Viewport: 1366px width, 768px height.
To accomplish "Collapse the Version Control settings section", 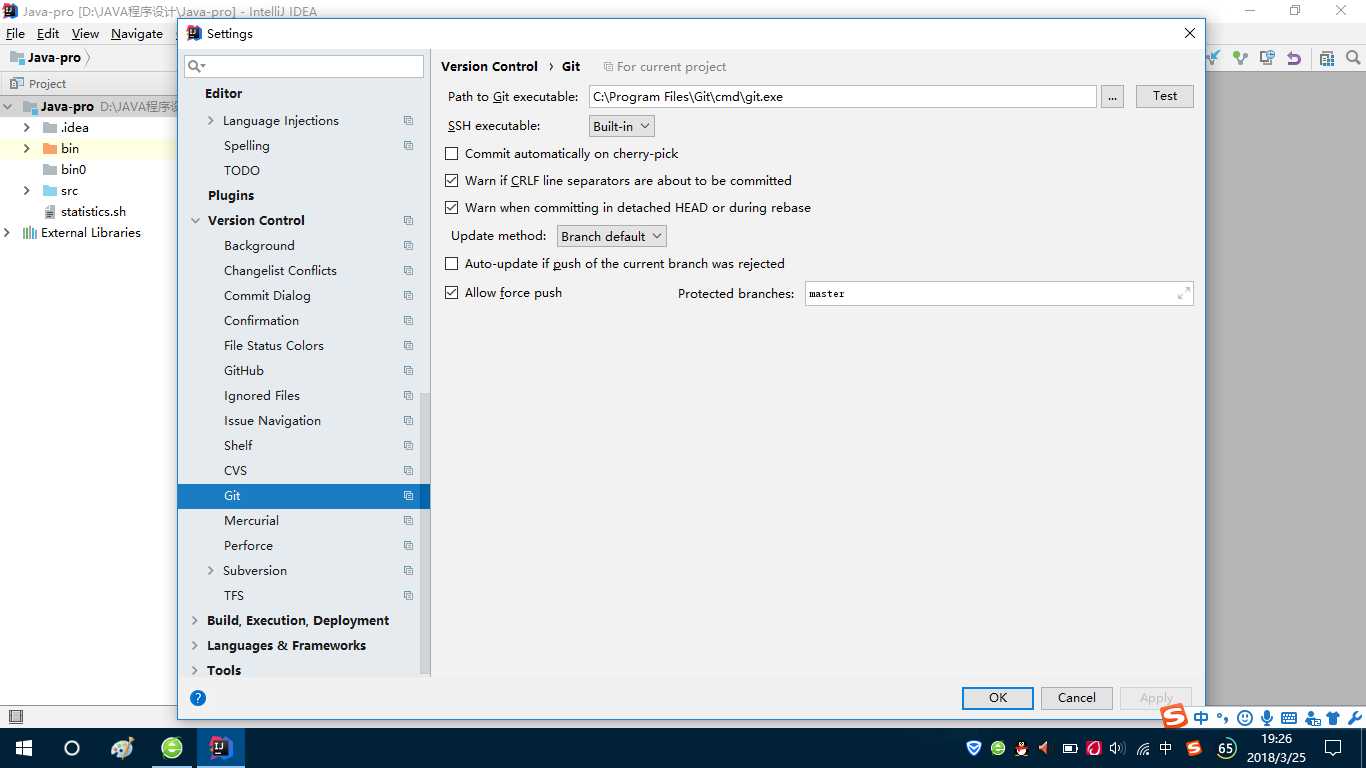I will click(x=195, y=221).
